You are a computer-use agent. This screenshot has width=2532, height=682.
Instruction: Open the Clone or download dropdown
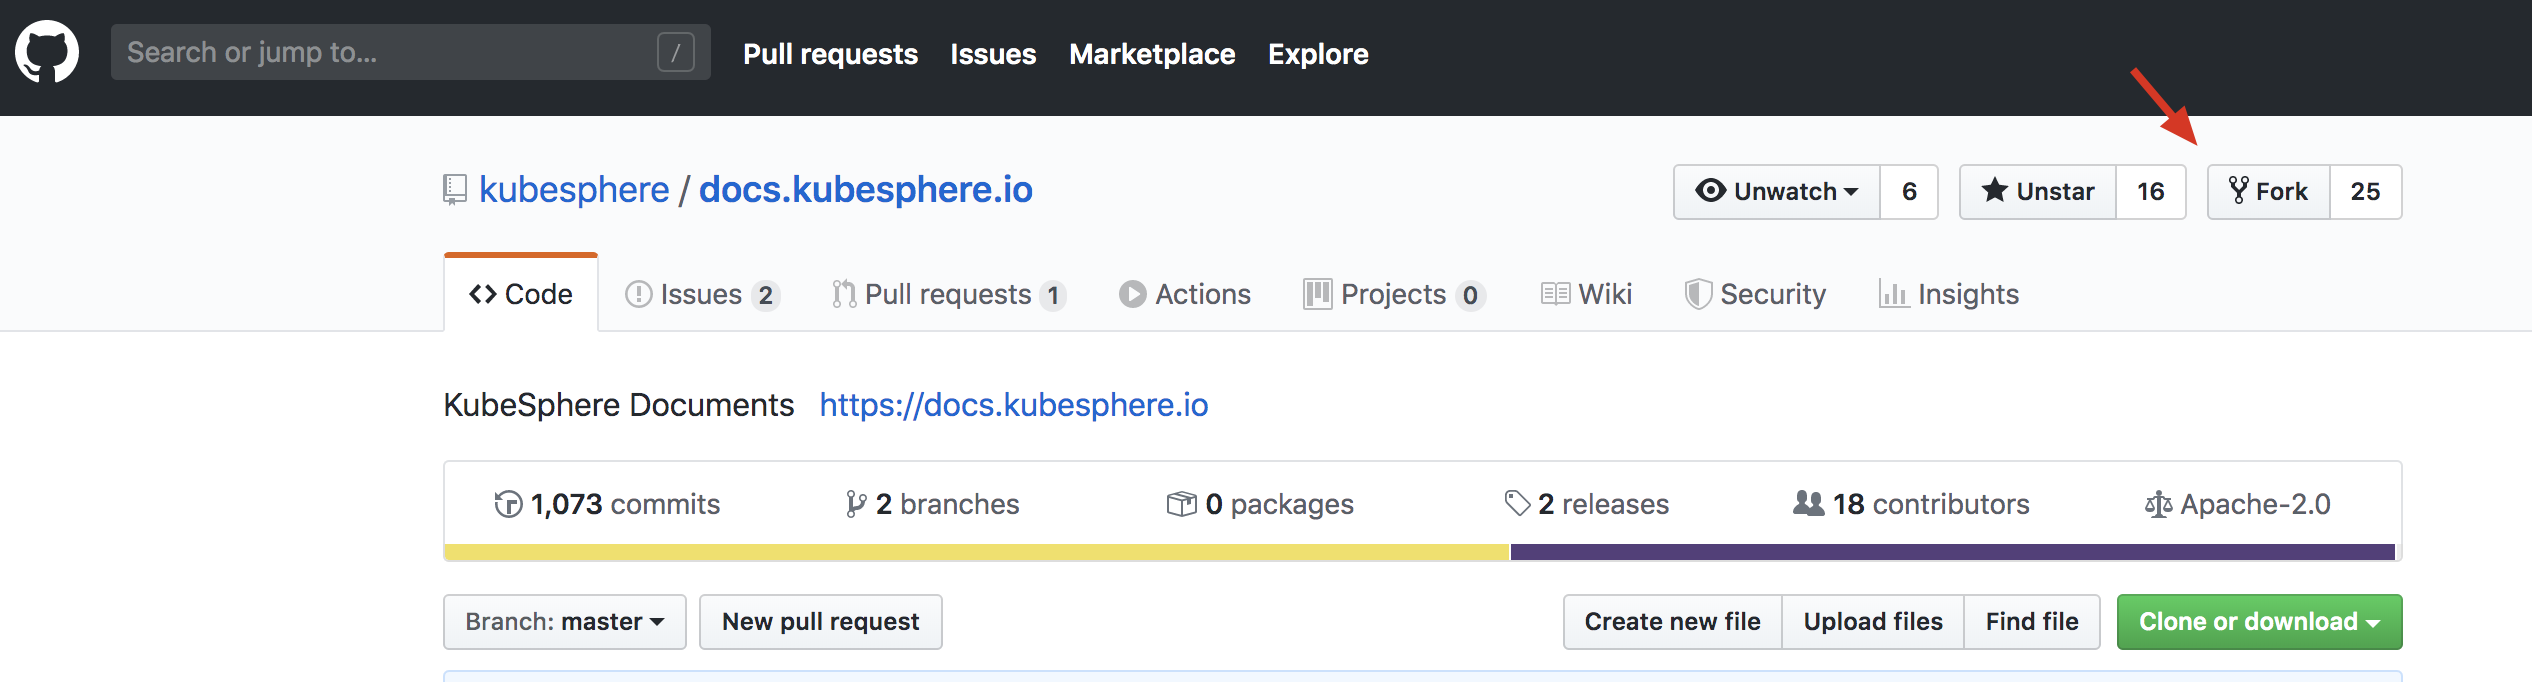[x=2259, y=622]
